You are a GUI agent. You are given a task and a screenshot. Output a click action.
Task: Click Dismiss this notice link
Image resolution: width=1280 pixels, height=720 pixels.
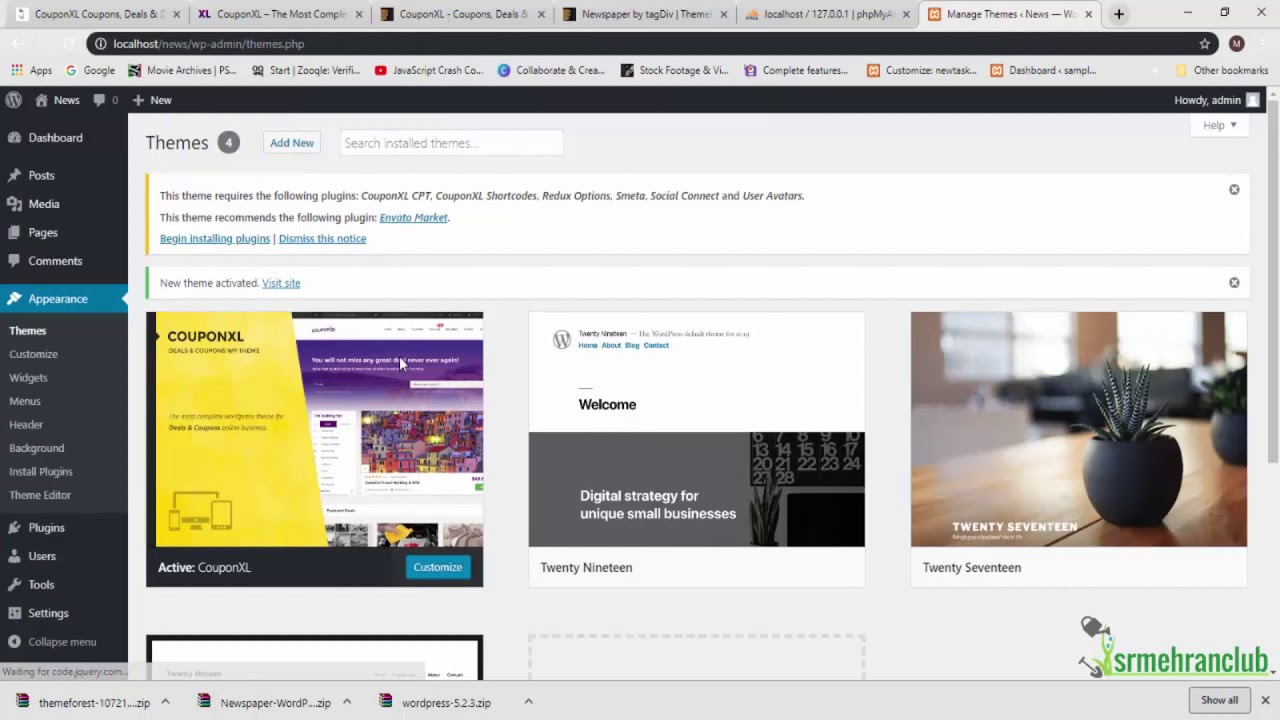pyautogui.click(x=322, y=239)
